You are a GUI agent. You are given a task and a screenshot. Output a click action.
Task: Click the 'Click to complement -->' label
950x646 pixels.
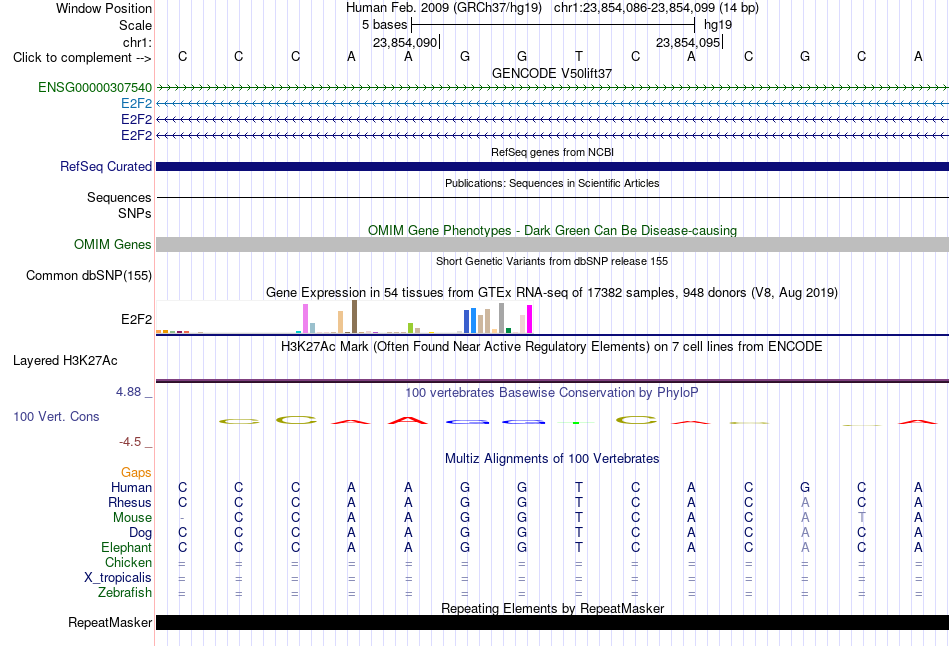(x=82, y=58)
